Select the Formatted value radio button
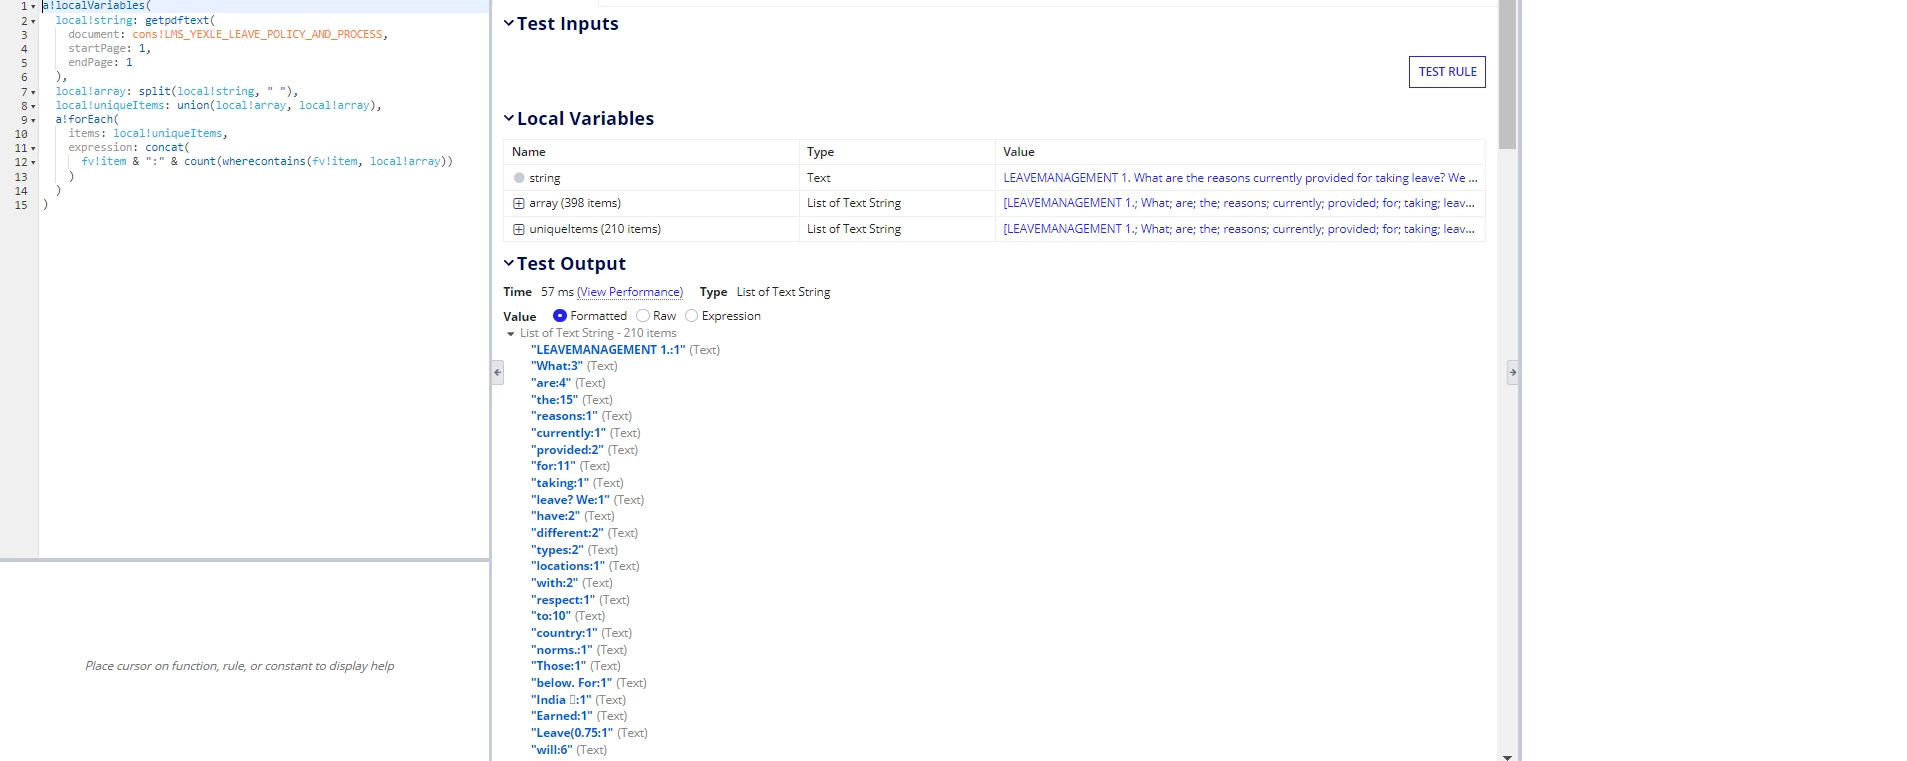Image resolution: width=1907 pixels, height=761 pixels. [x=560, y=316]
